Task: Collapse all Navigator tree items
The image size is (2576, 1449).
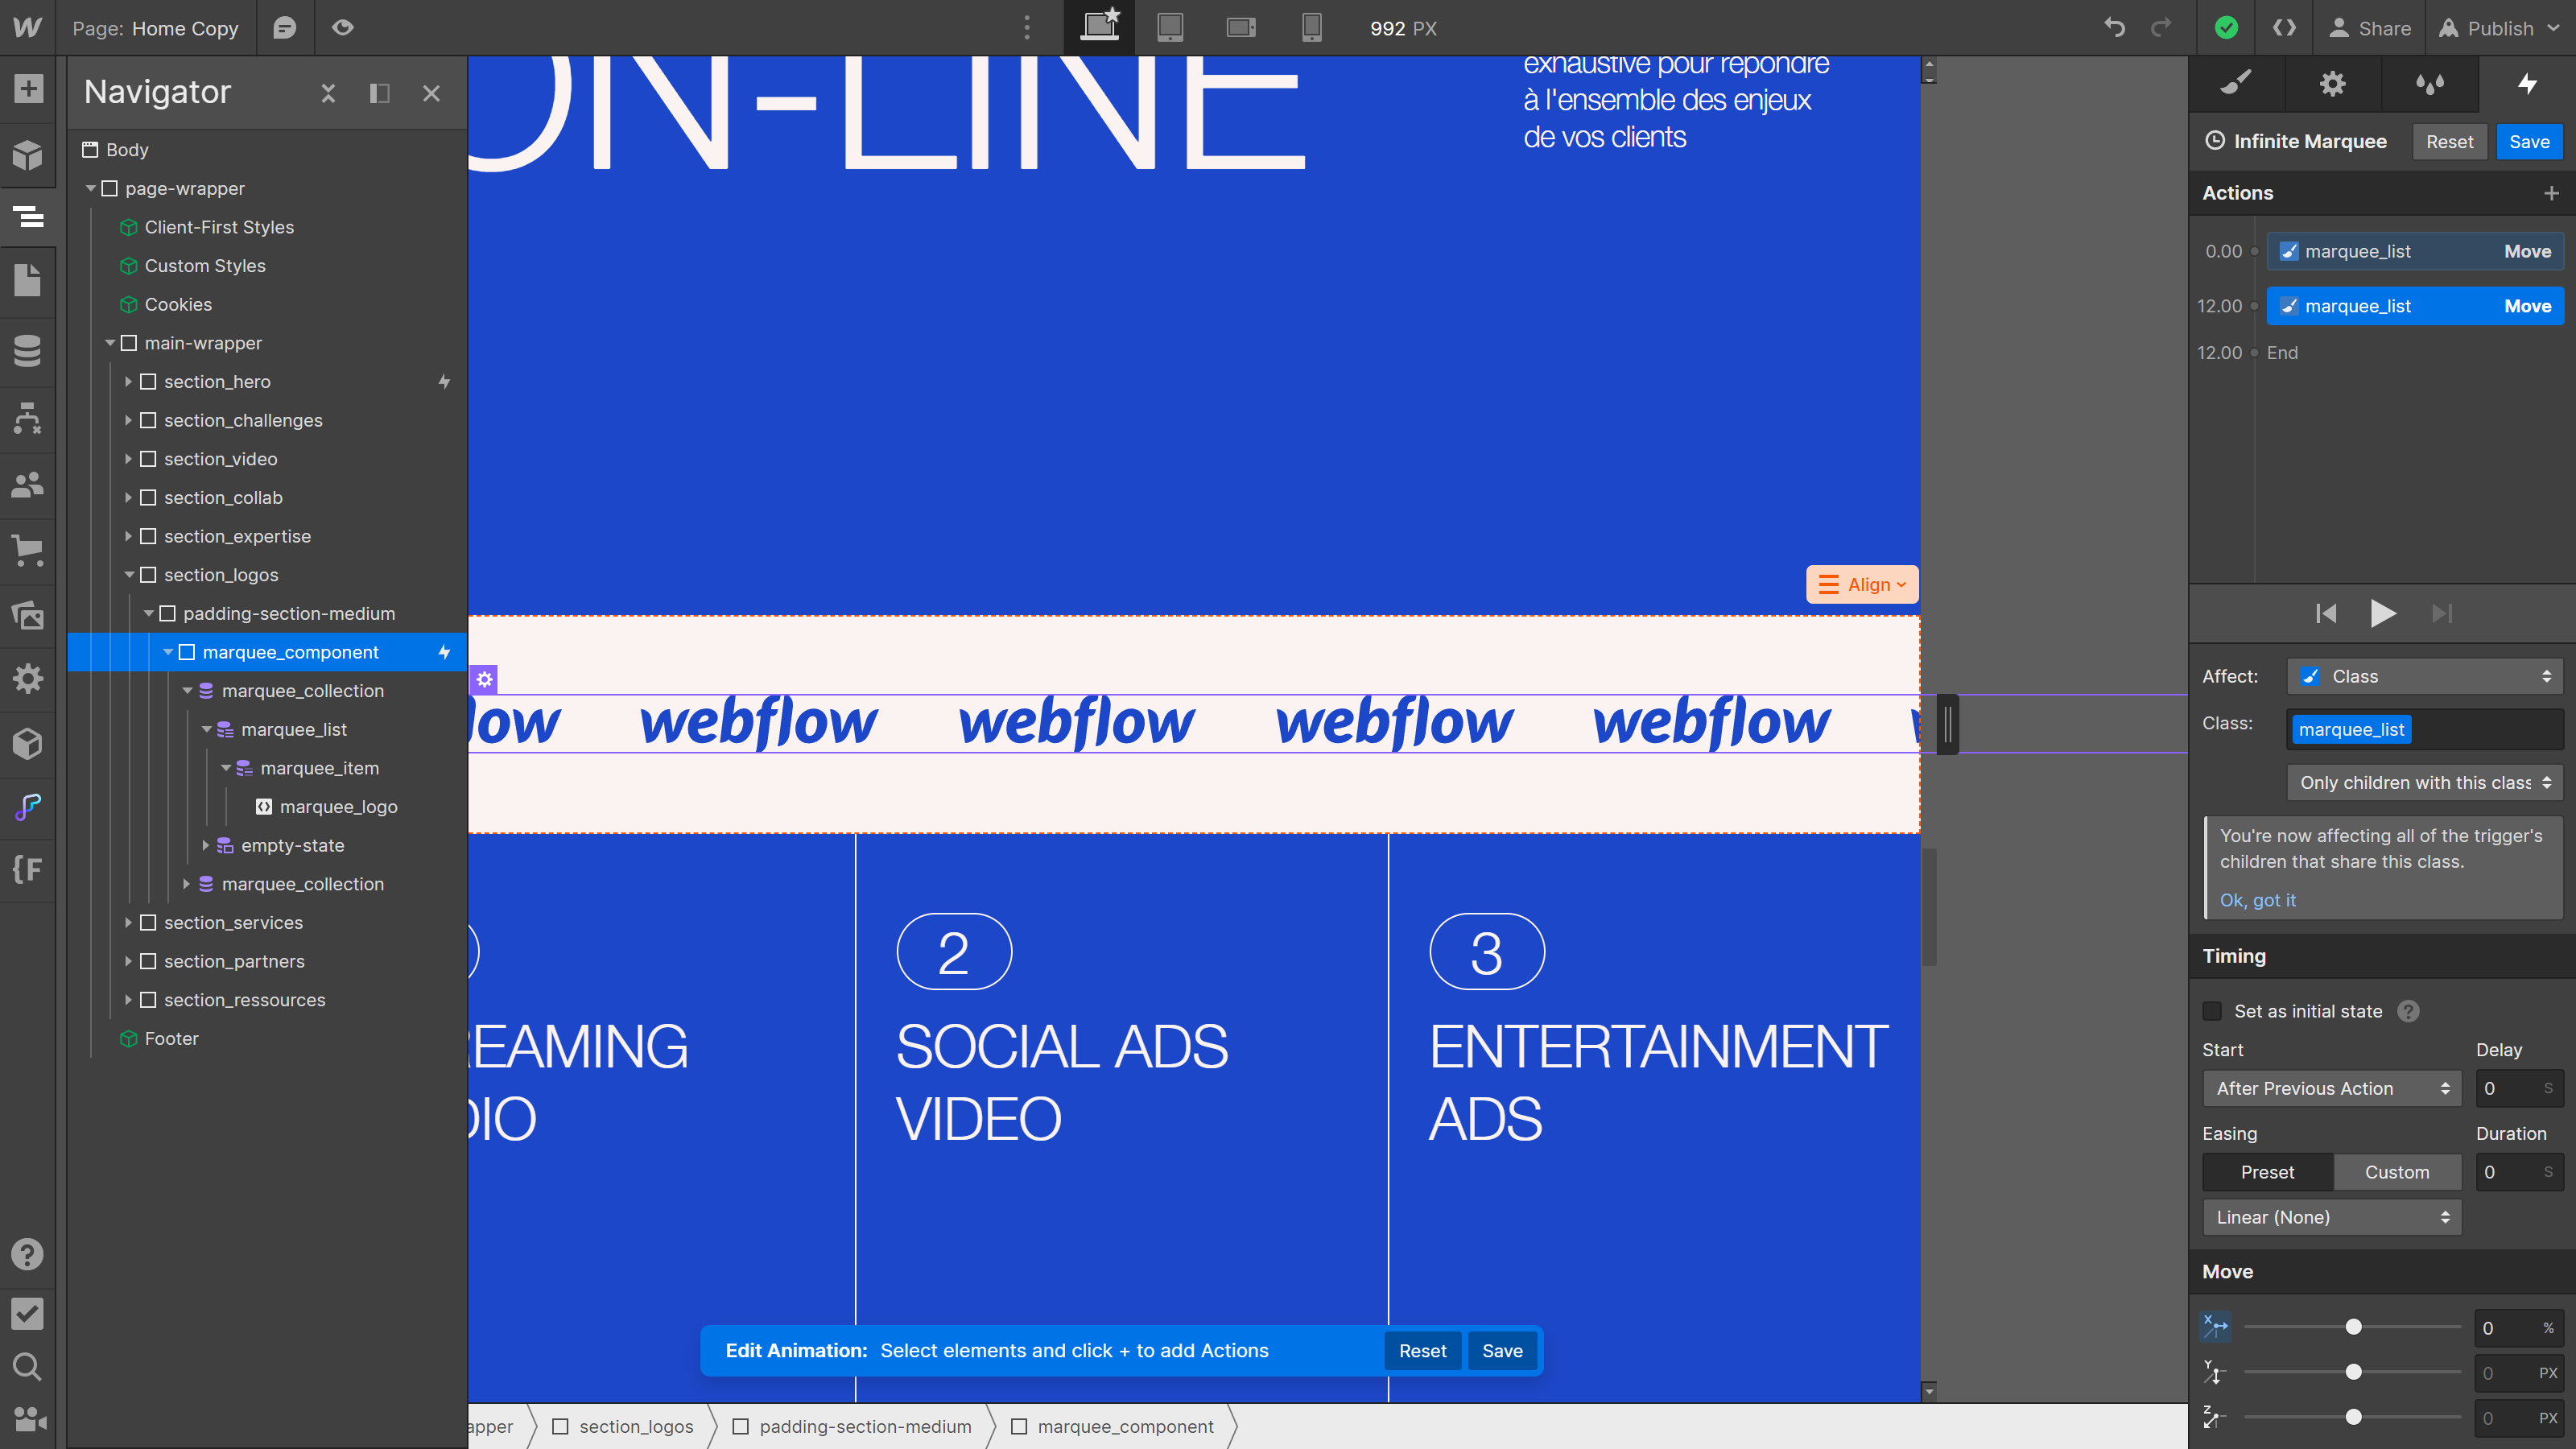Action: click(x=328, y=93)
